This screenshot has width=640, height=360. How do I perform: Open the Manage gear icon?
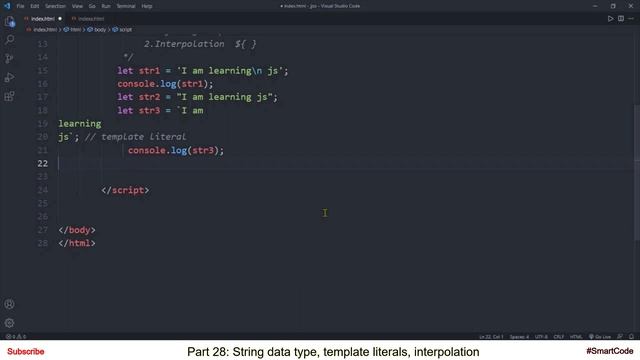click(x=9, y=323)
